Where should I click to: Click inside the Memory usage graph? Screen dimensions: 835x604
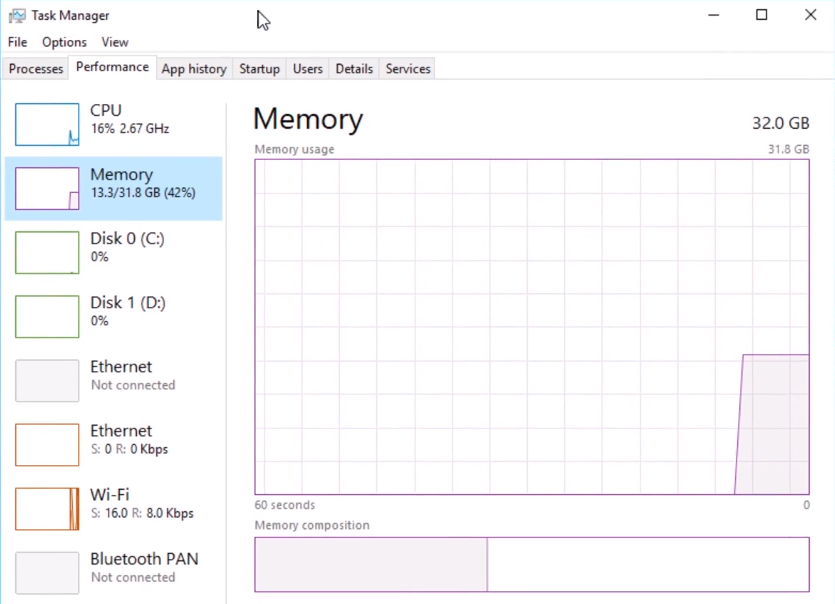[x=532, y=327]
